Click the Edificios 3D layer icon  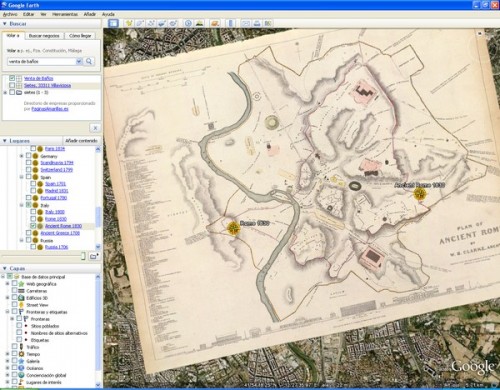(21, 298)
